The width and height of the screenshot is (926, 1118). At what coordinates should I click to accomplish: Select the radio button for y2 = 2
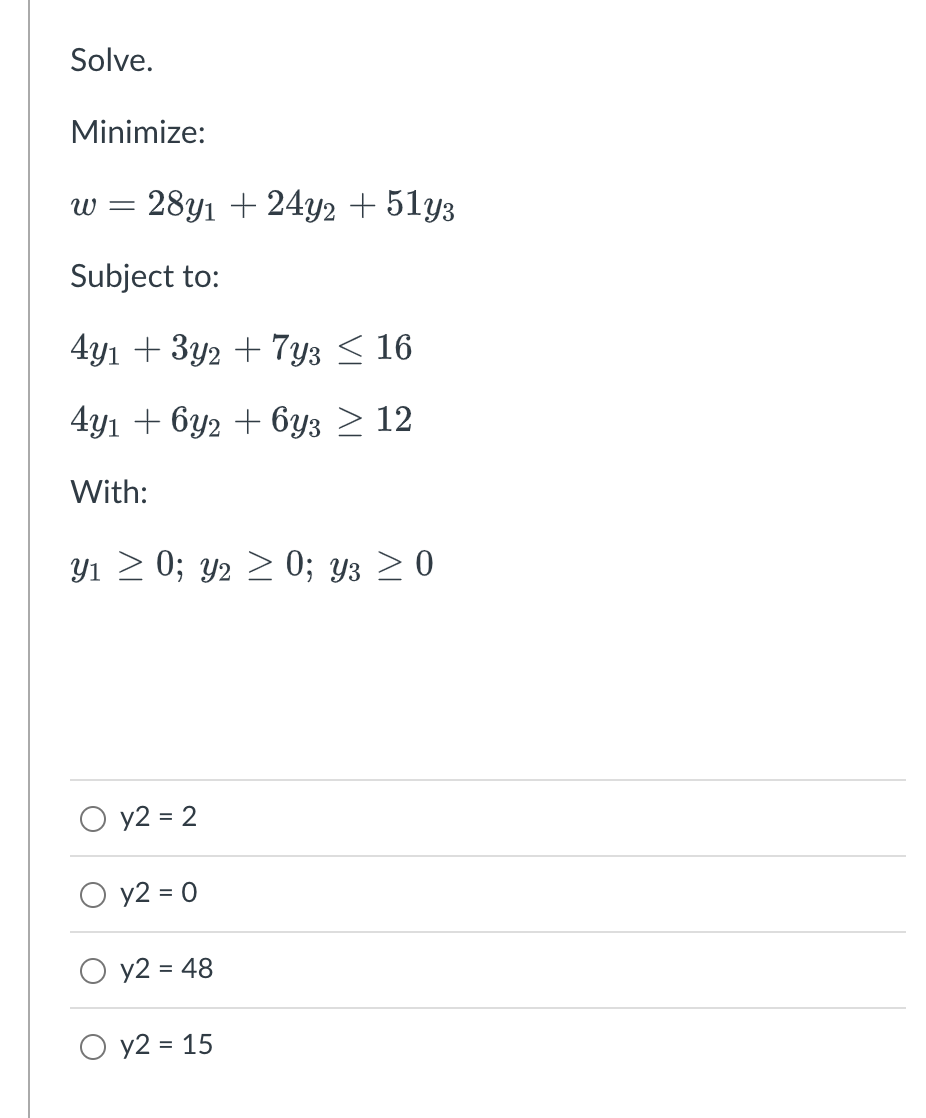(92, 818)
